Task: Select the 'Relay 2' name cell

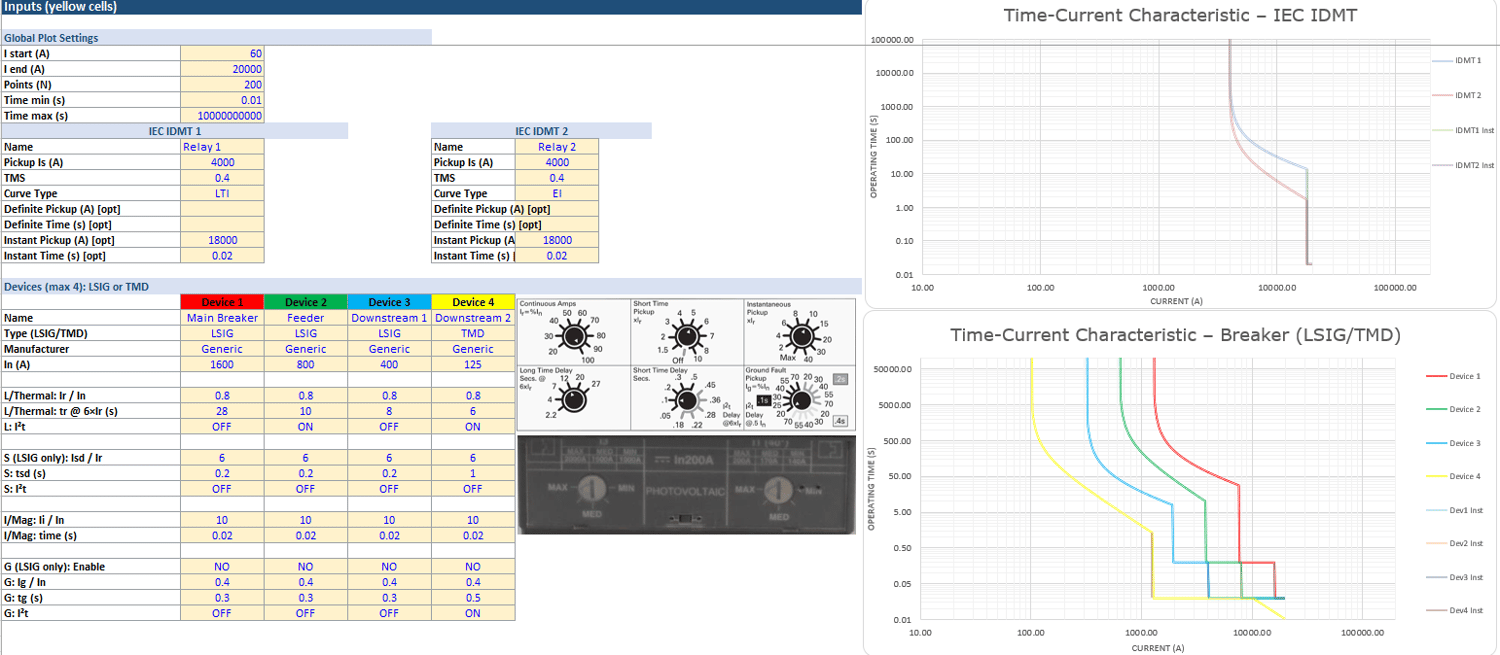Action: point(557,147)
